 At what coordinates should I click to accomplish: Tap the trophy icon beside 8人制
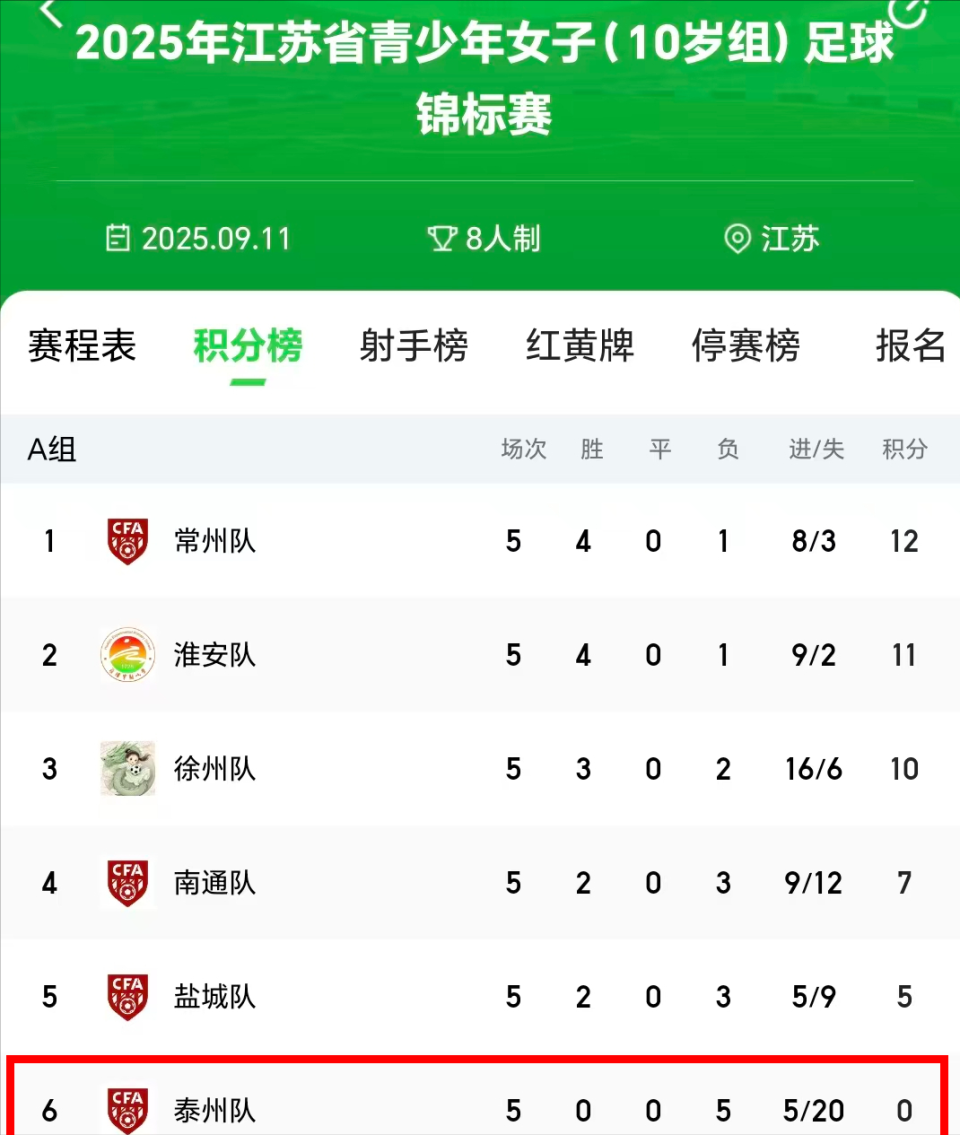pyautogui.click(x=441, y=239)
